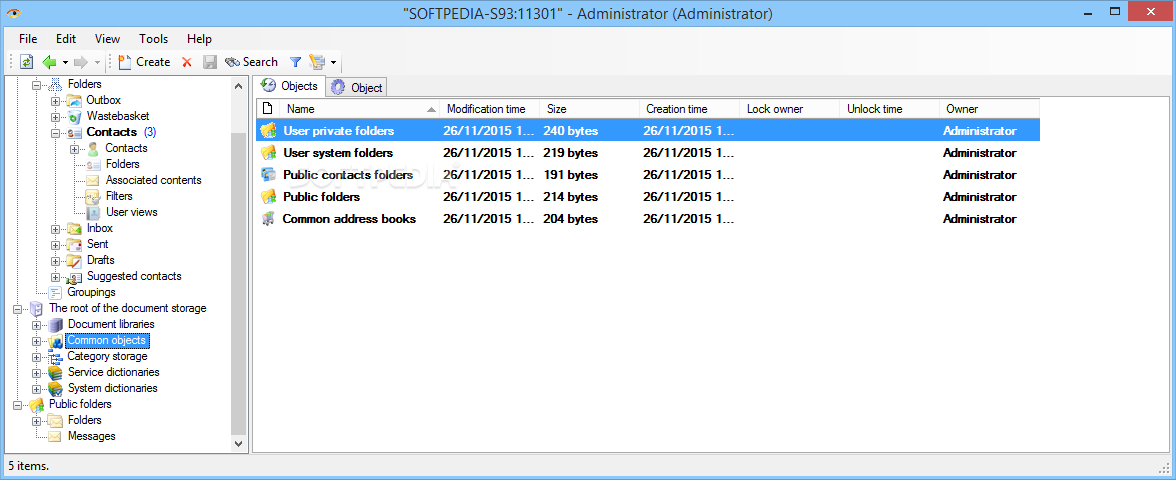1176x480 pixels.
Task: Select the Messages tree item
Action: (x=92, y=436)
